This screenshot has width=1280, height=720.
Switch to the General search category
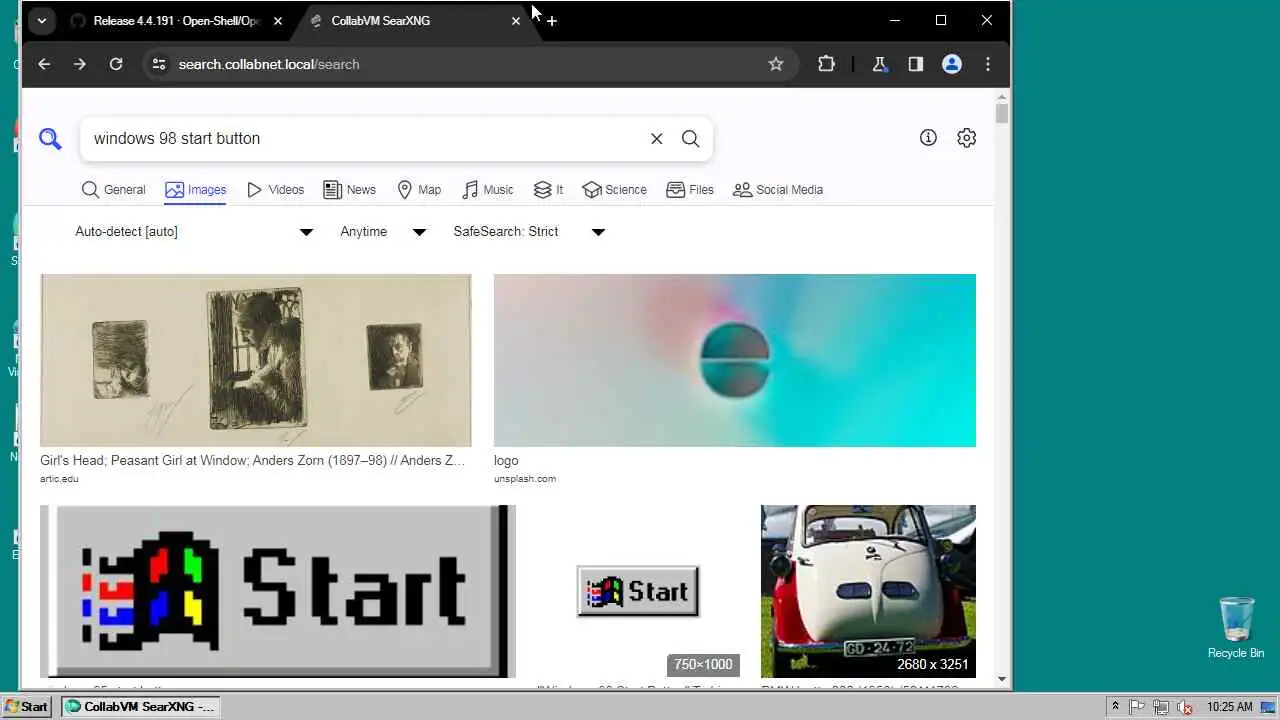tap(113, 190)
